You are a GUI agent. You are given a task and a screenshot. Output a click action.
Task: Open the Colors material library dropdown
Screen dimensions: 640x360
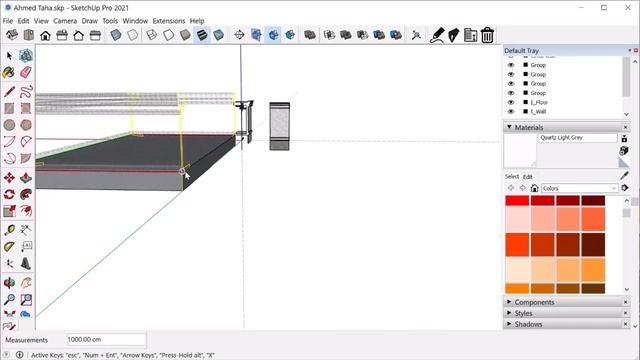579,188
